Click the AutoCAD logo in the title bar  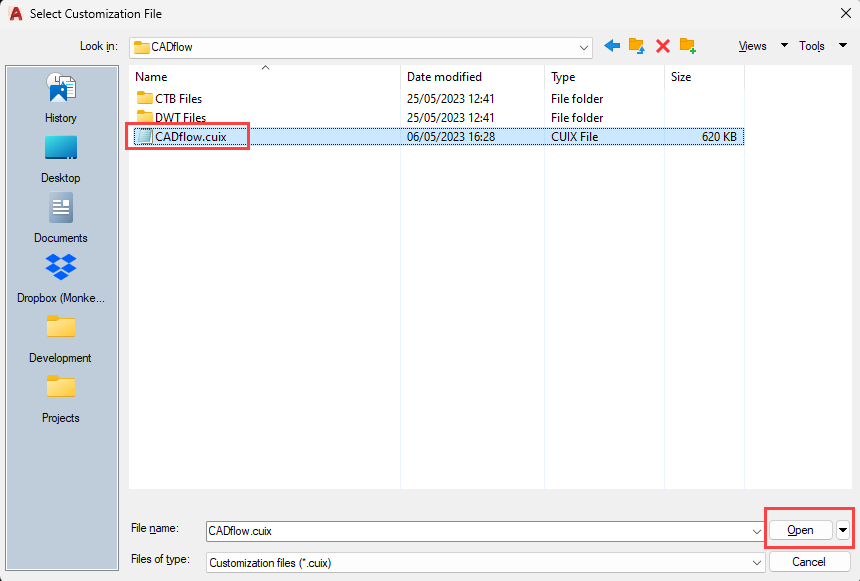16,14
